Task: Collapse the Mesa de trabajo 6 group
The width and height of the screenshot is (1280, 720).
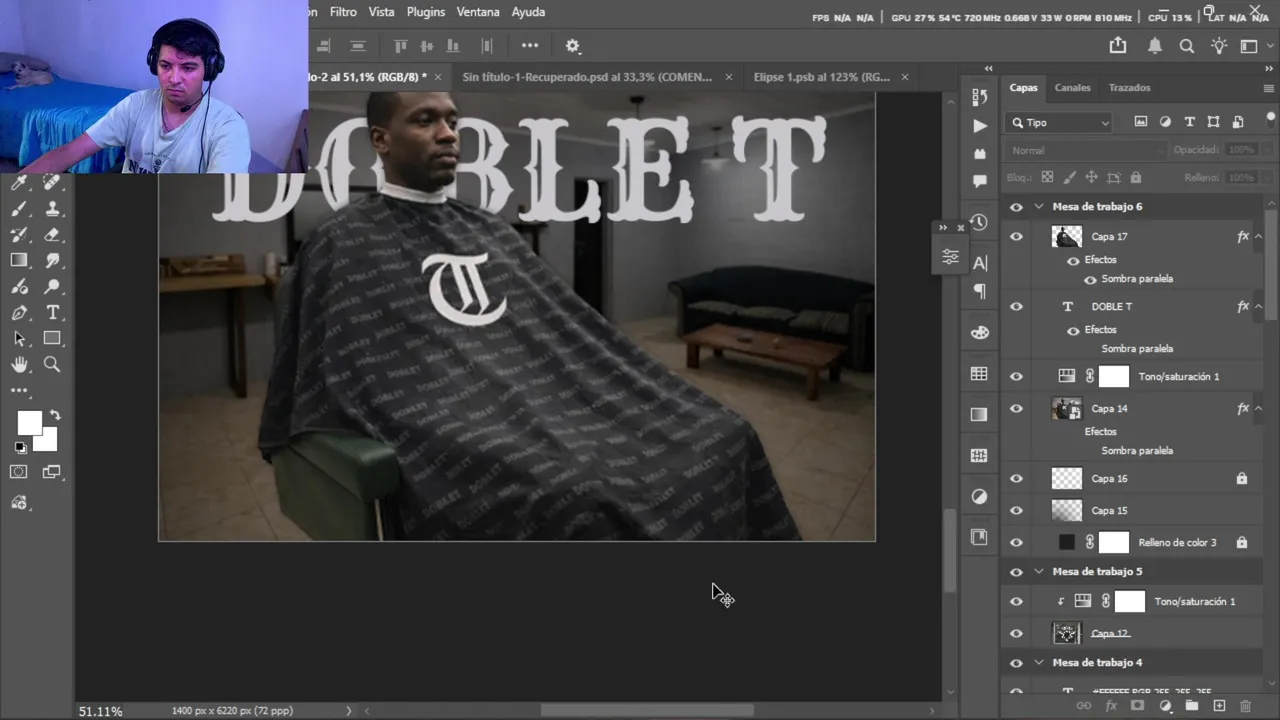Action: tap(1038, 207)
